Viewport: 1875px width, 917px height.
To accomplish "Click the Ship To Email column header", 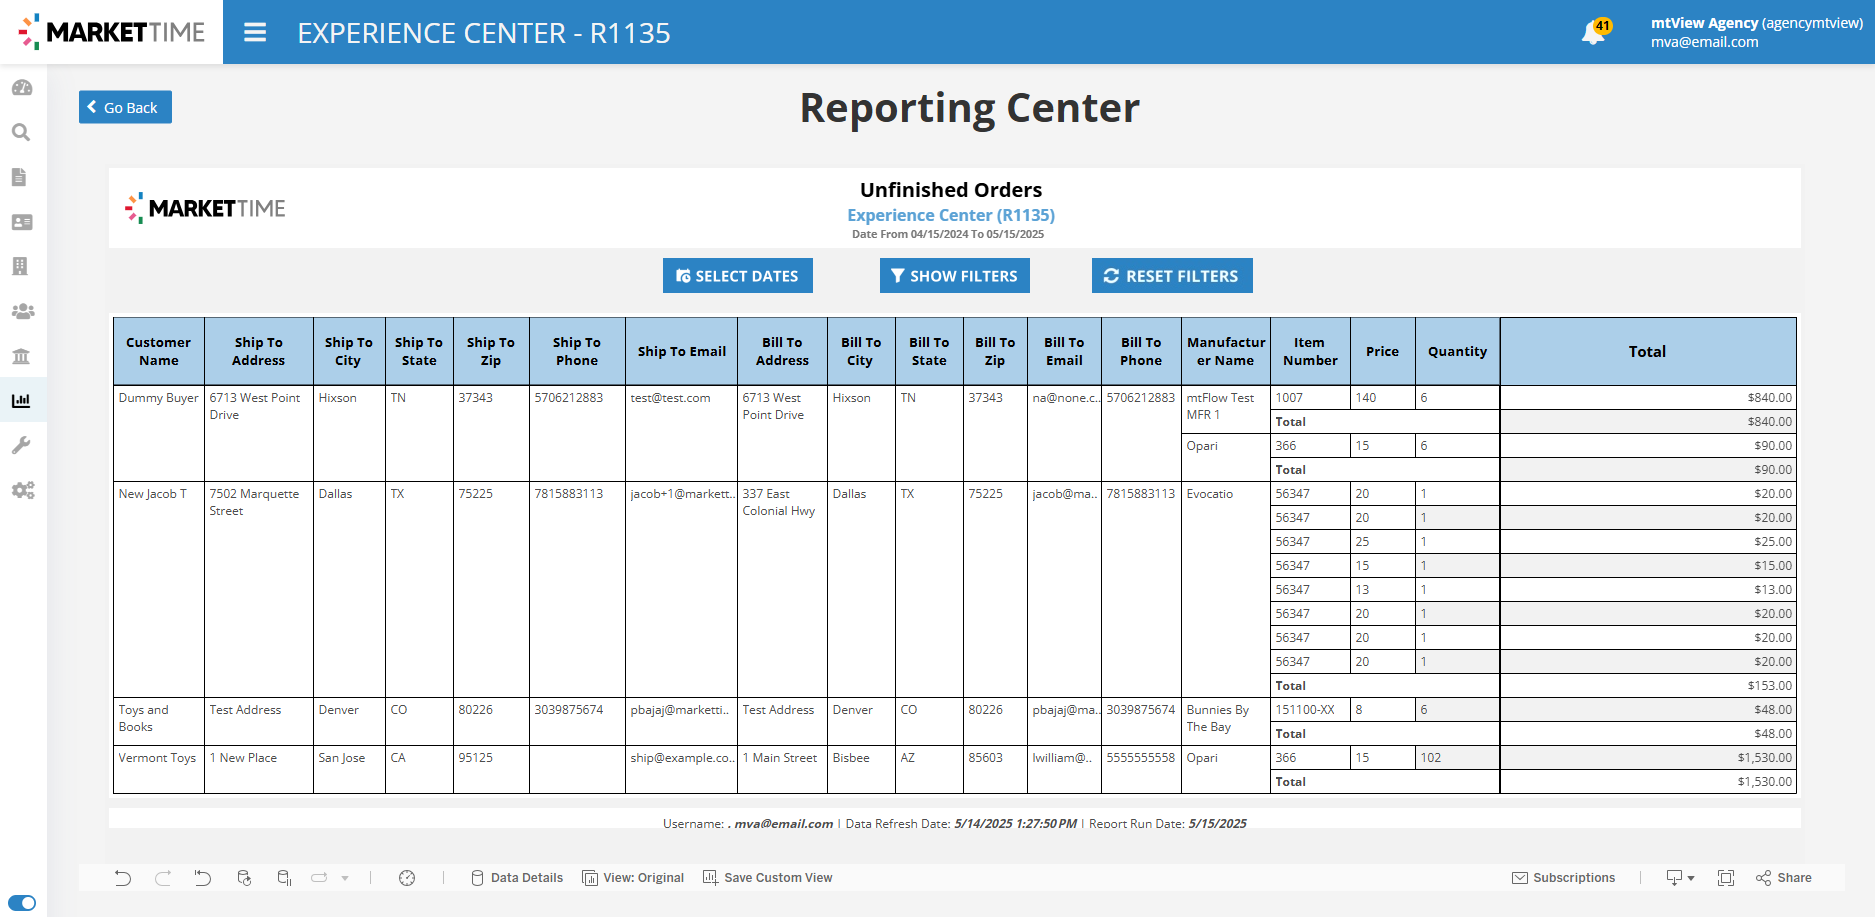I will tap(682, 351).
